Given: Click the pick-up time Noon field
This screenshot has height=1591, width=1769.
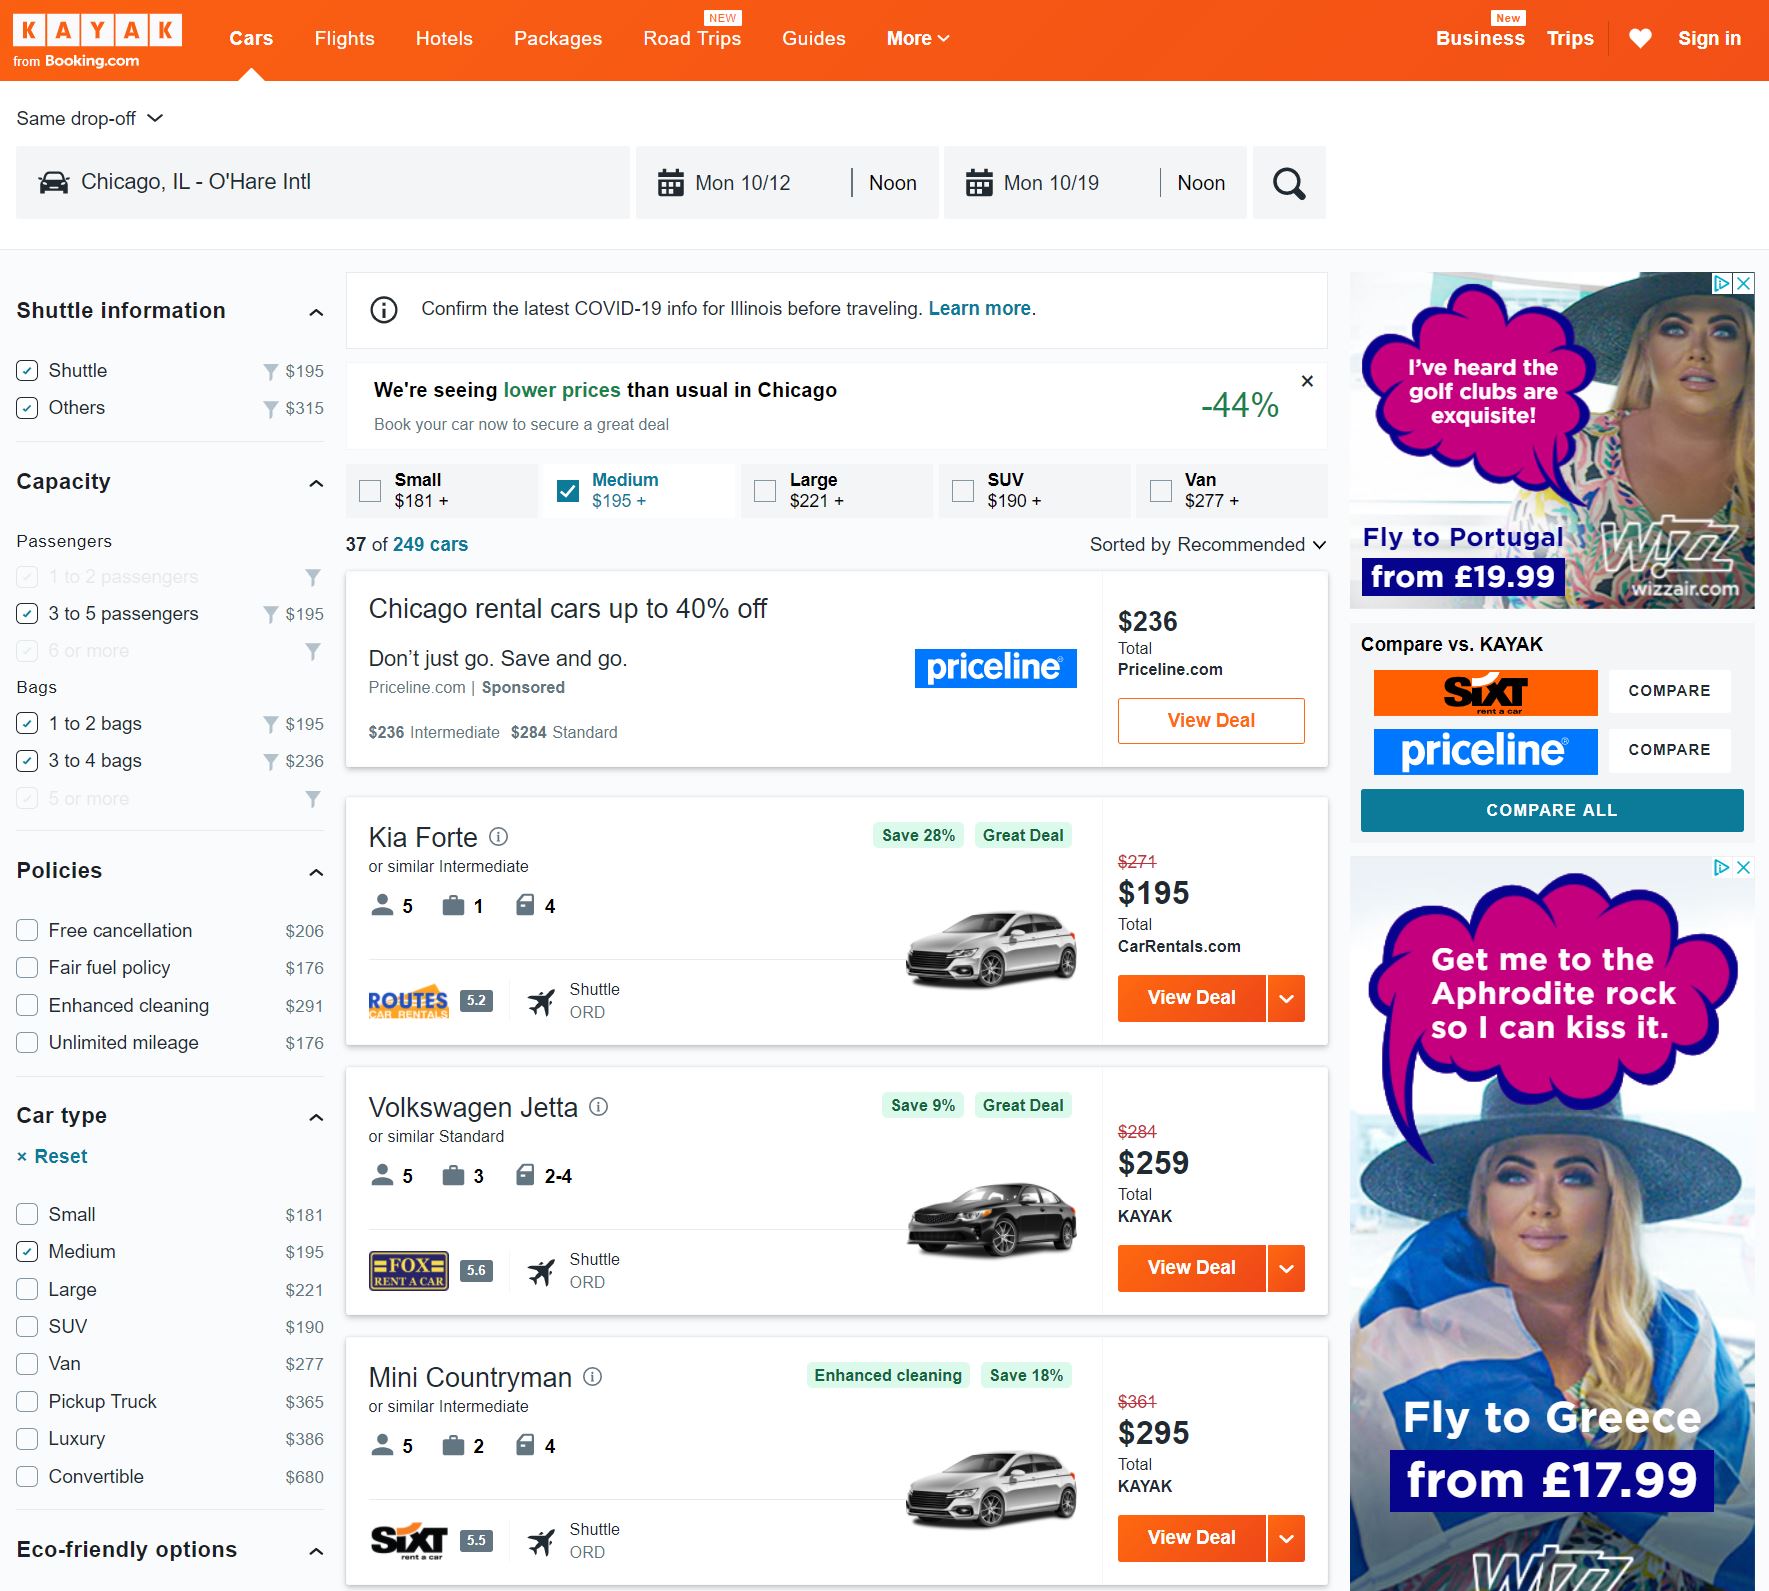Looking at the screenshot, I should pyautogui.click(x=893, y=183).
